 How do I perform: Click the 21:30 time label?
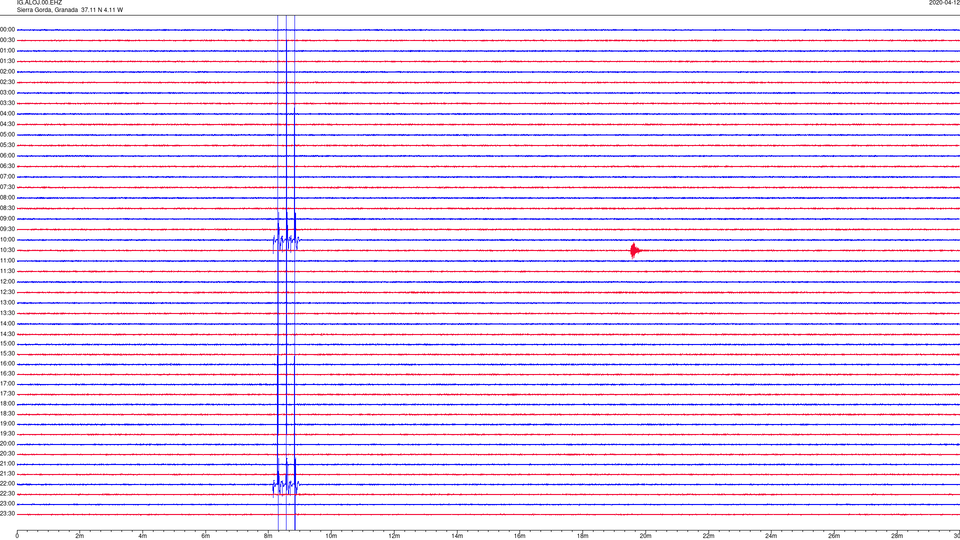pyautogui.click(x=7, y=474)
